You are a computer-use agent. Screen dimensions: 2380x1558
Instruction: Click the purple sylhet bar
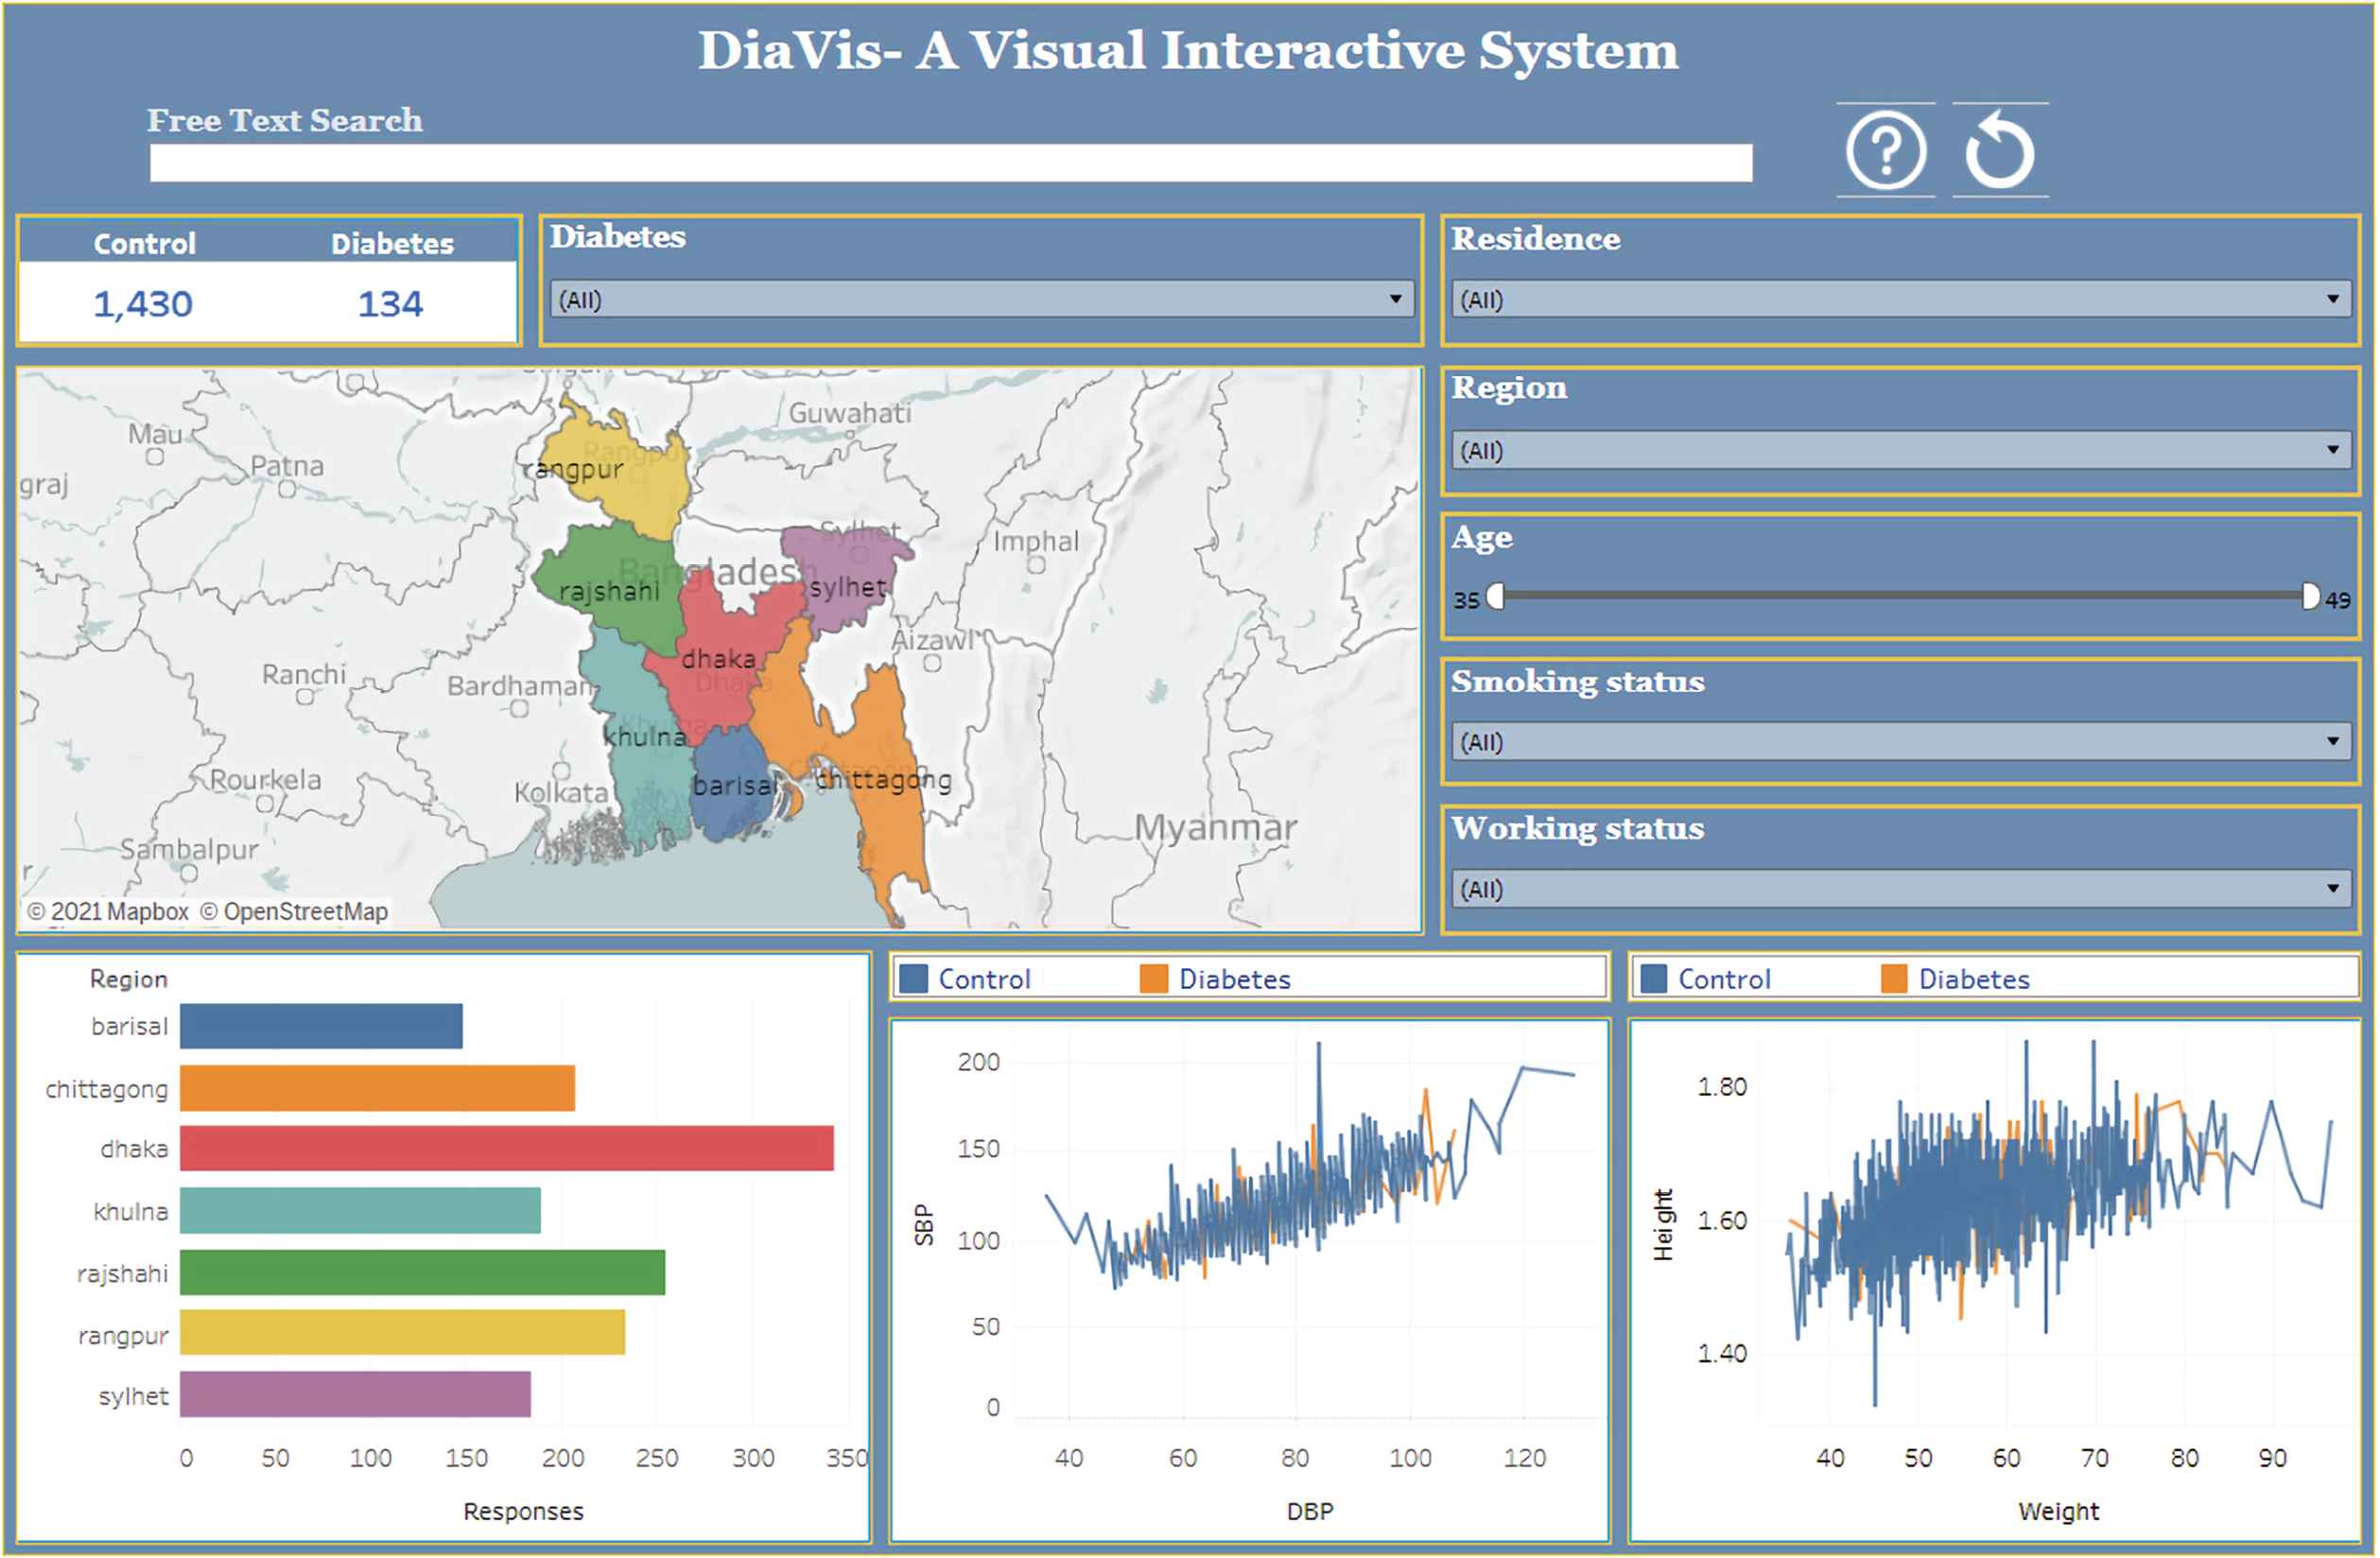pyautogui.click(x=355, y=1395)
